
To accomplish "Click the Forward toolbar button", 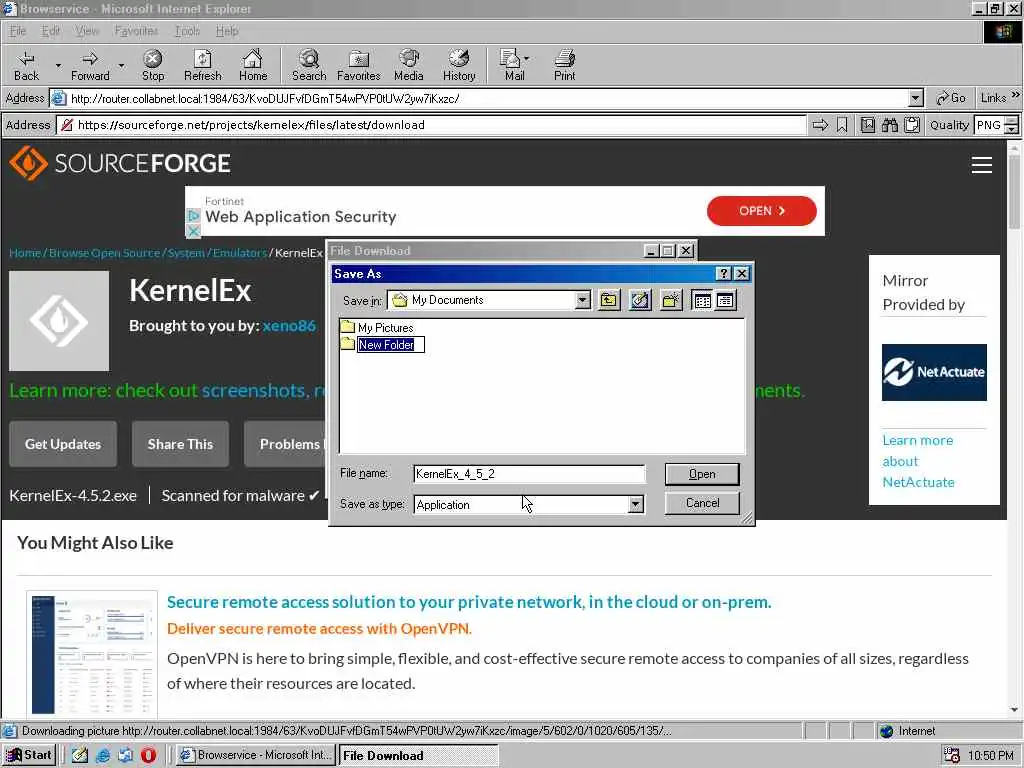I will pyautogui.click(x=90, y=66).
